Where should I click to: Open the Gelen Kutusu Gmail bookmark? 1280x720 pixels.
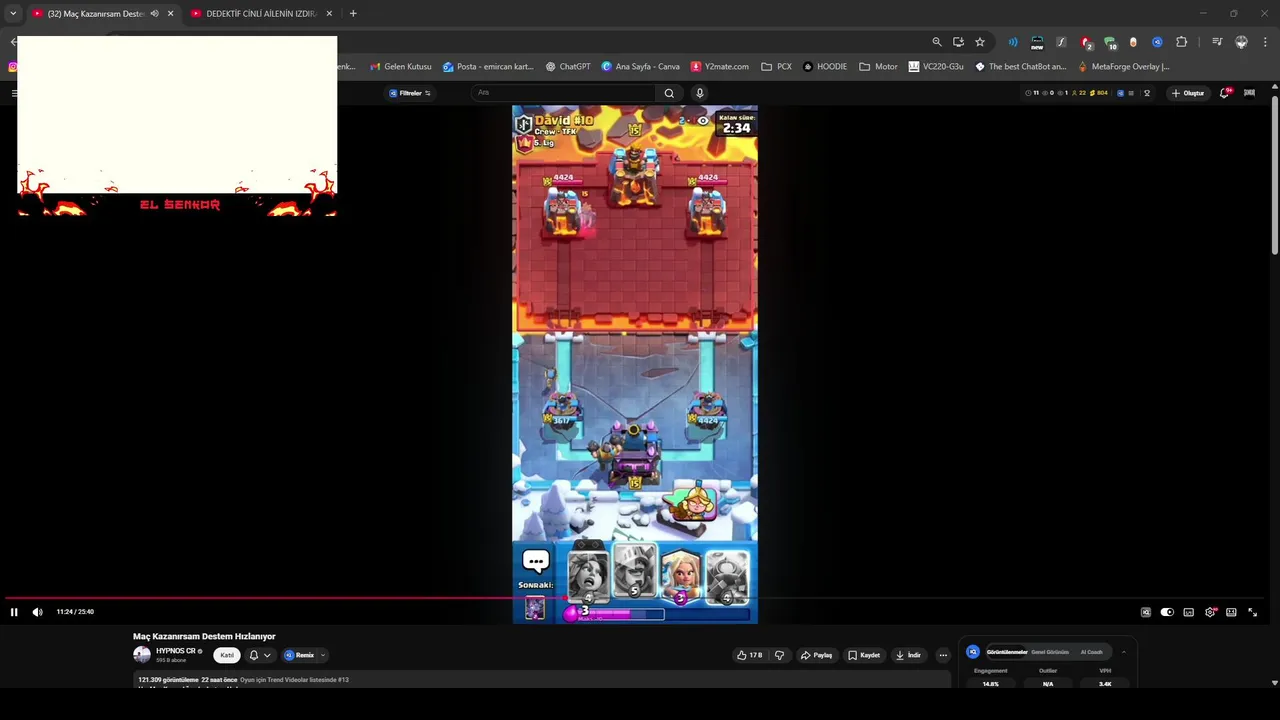pyautogui.click(x=401, y=67)
